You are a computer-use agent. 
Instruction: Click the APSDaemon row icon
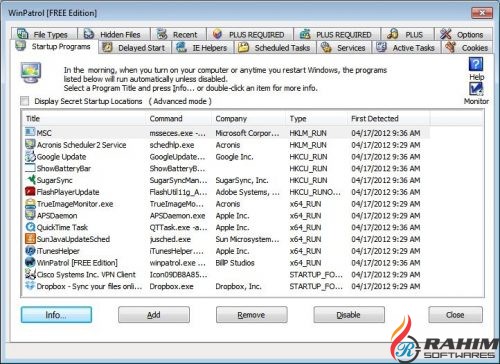(30, 215)
